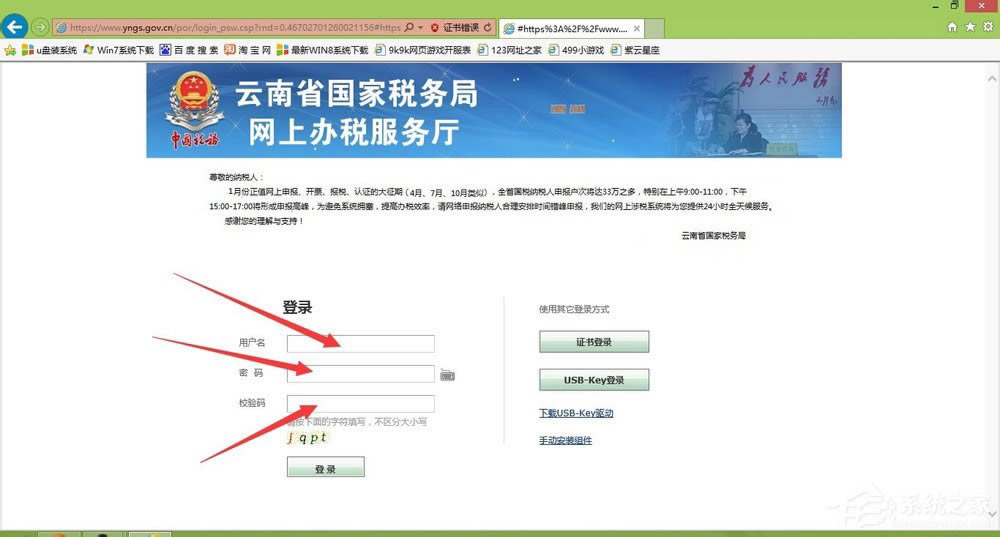Image resolution: width=1000 pixels, height=537 pixels.
Task: Click the 证书登录 button
Action: (594, 342)
